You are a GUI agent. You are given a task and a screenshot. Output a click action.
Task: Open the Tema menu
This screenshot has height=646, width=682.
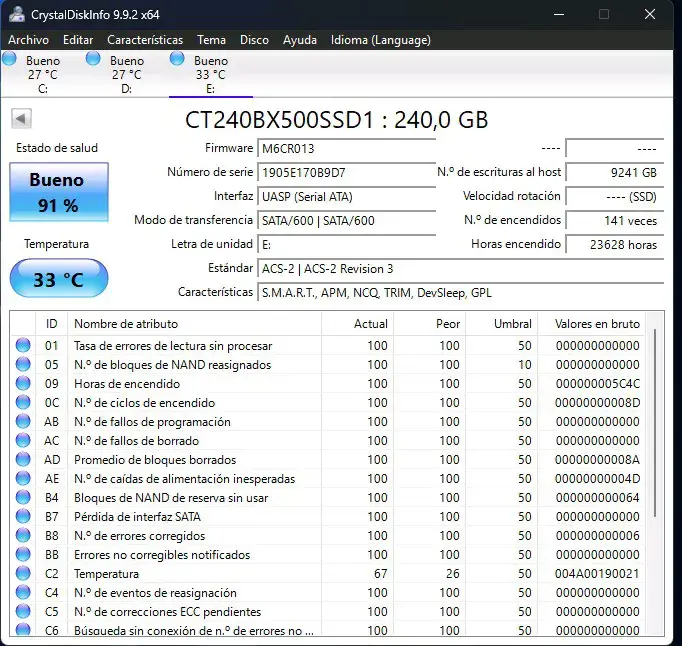211,40
